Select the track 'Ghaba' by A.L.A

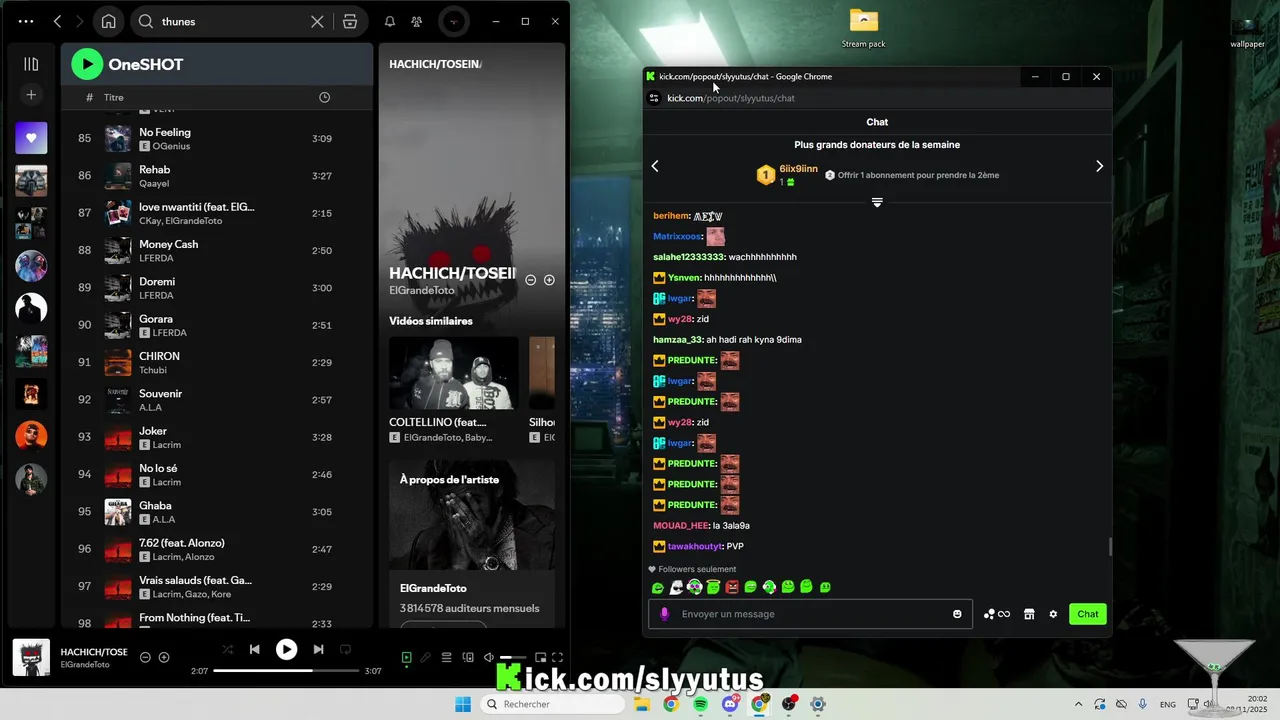[217, 512]
